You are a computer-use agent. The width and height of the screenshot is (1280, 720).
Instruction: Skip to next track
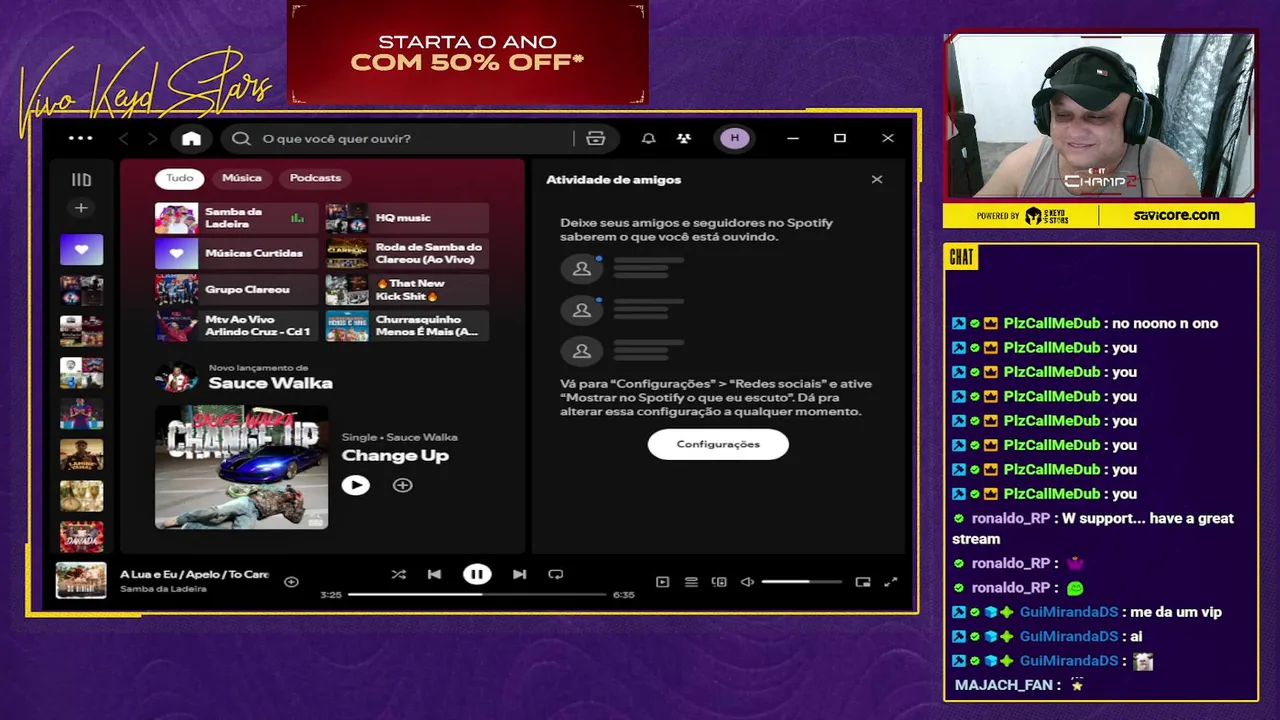tap(519, 574)
